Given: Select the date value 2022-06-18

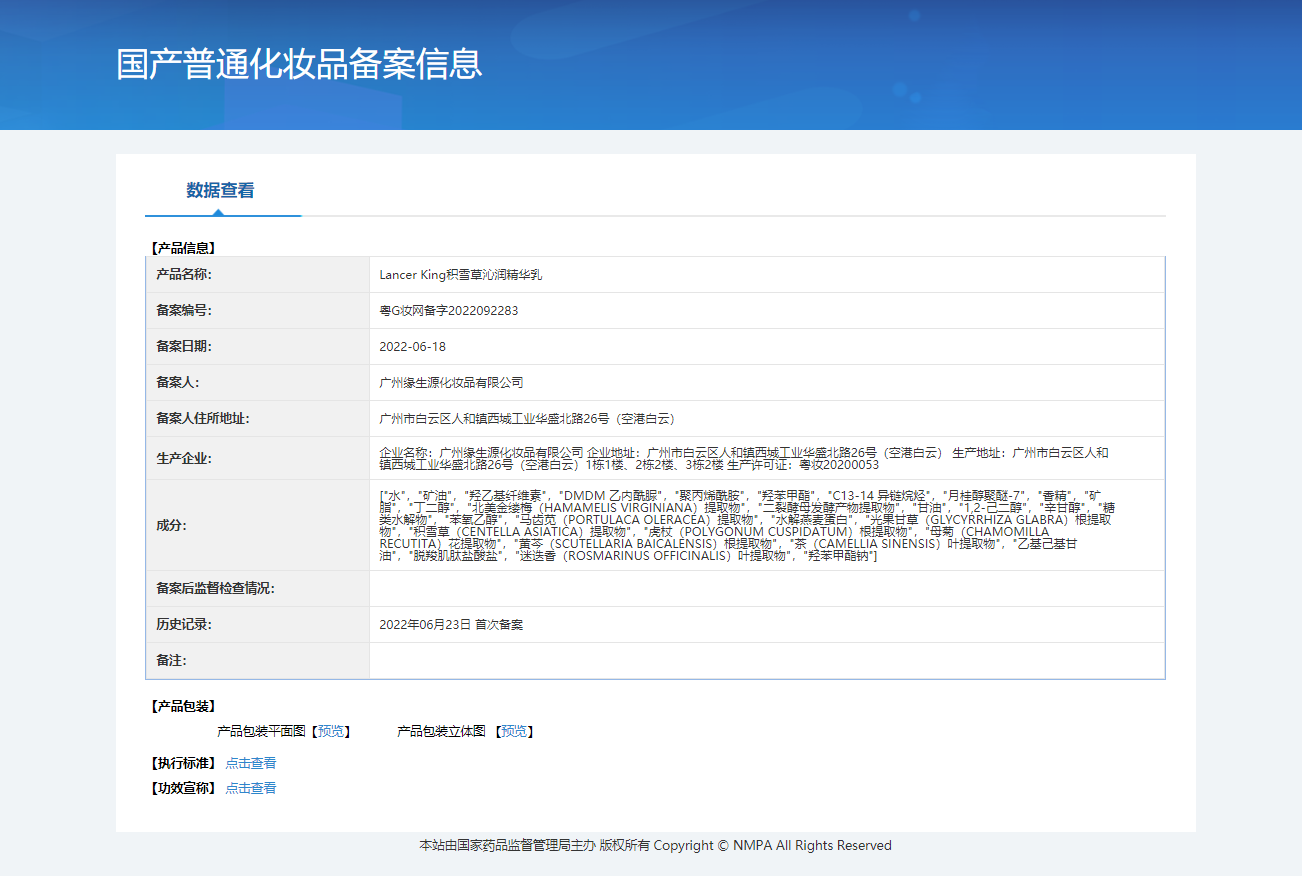Looking at the screenshot, I should point(413,346).
